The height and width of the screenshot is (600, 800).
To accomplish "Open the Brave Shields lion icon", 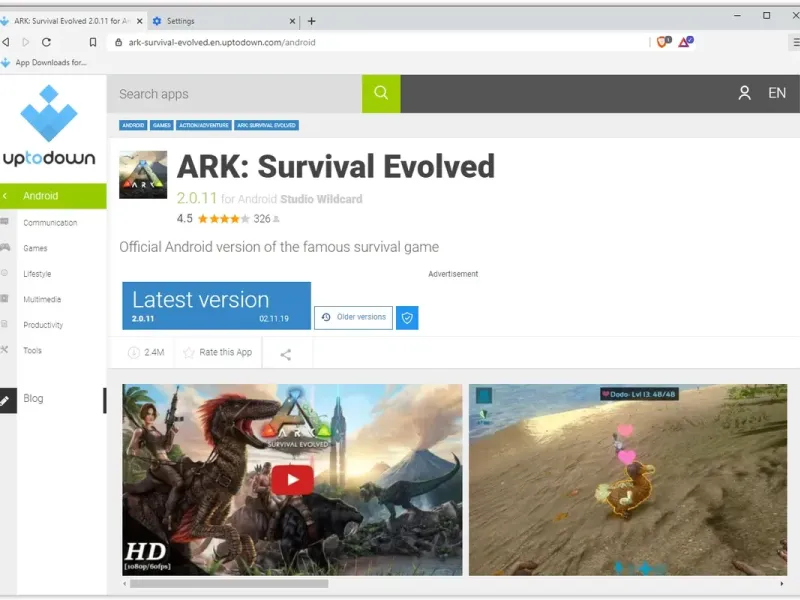I will (x=663, y=42).
